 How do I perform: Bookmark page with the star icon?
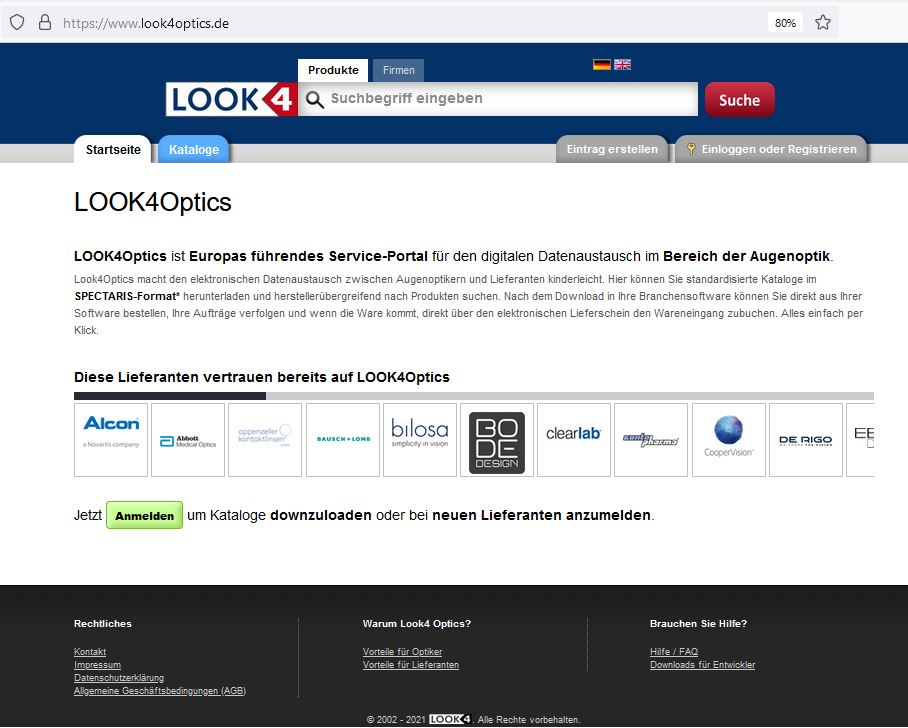(x=822, y=23)
